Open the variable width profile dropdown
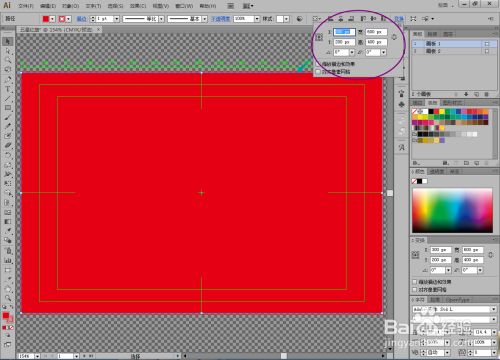This screenshot has height=360, width=500. [161, 19]
